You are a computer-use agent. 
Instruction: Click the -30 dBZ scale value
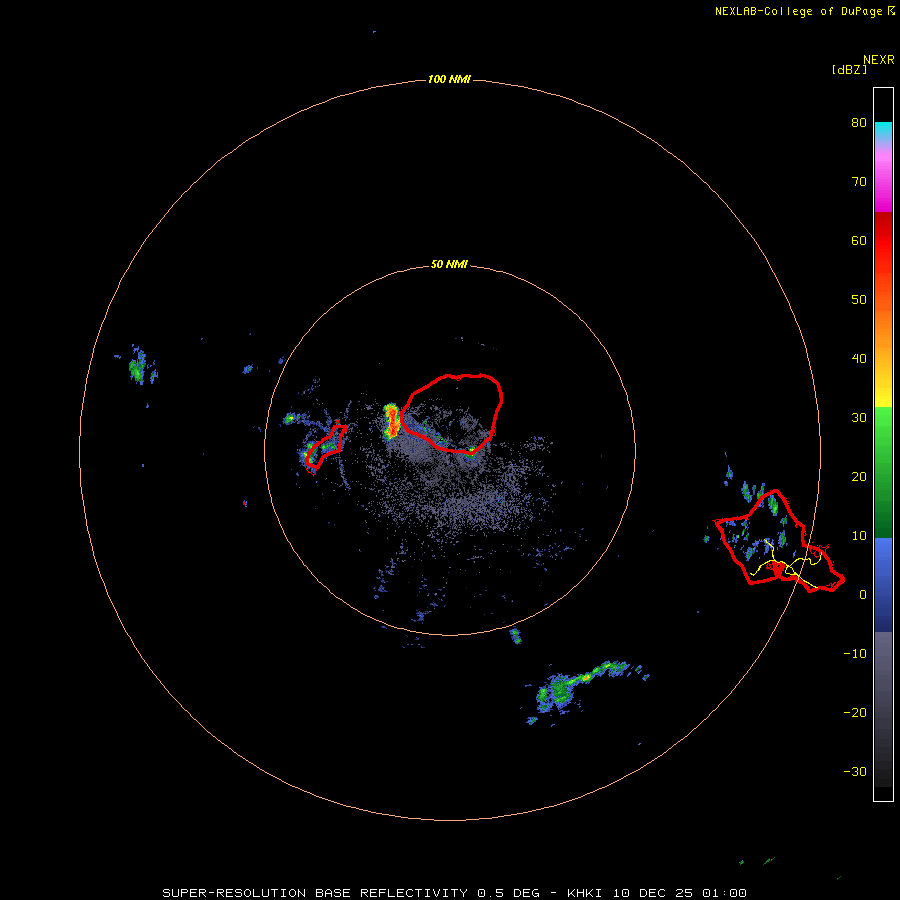[x=855, y=771]
